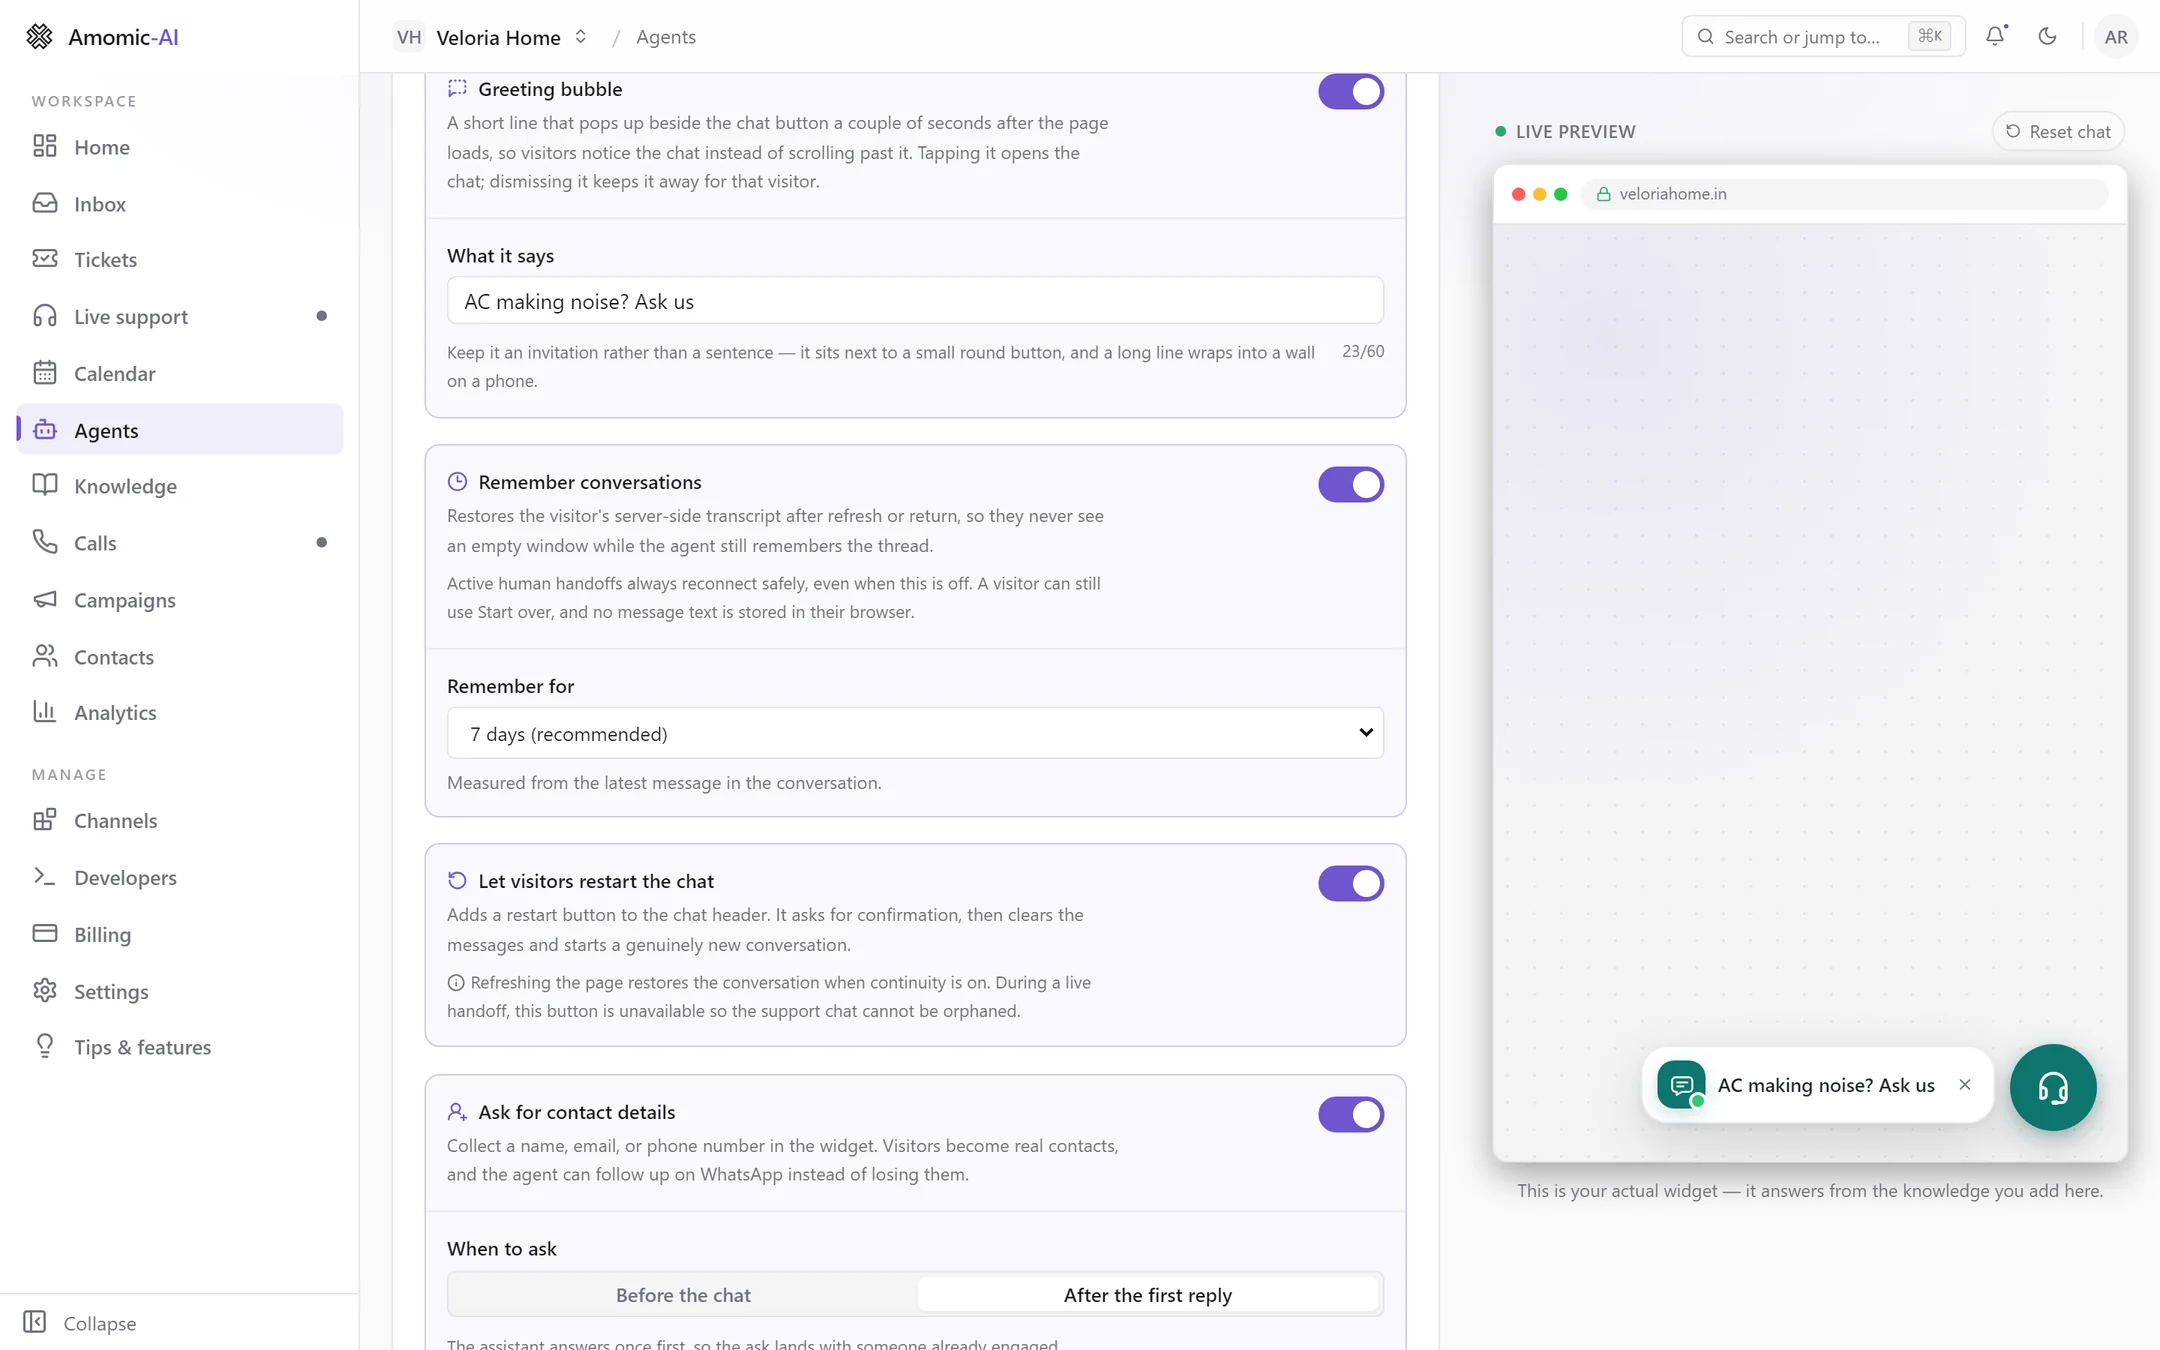Image resolution: width=2160 pixels, height=1350 pixels.
Task: Click the Agents item in sidebar
Action: tap(180, 430)
